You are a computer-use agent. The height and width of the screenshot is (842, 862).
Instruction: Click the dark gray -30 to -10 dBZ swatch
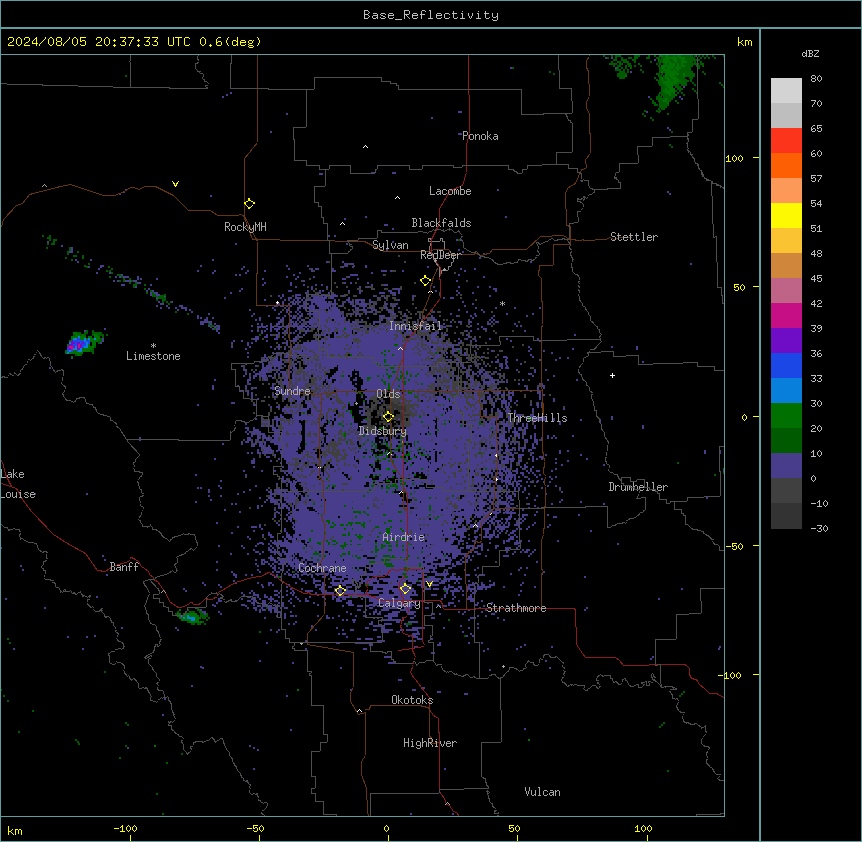pos(786,516)
